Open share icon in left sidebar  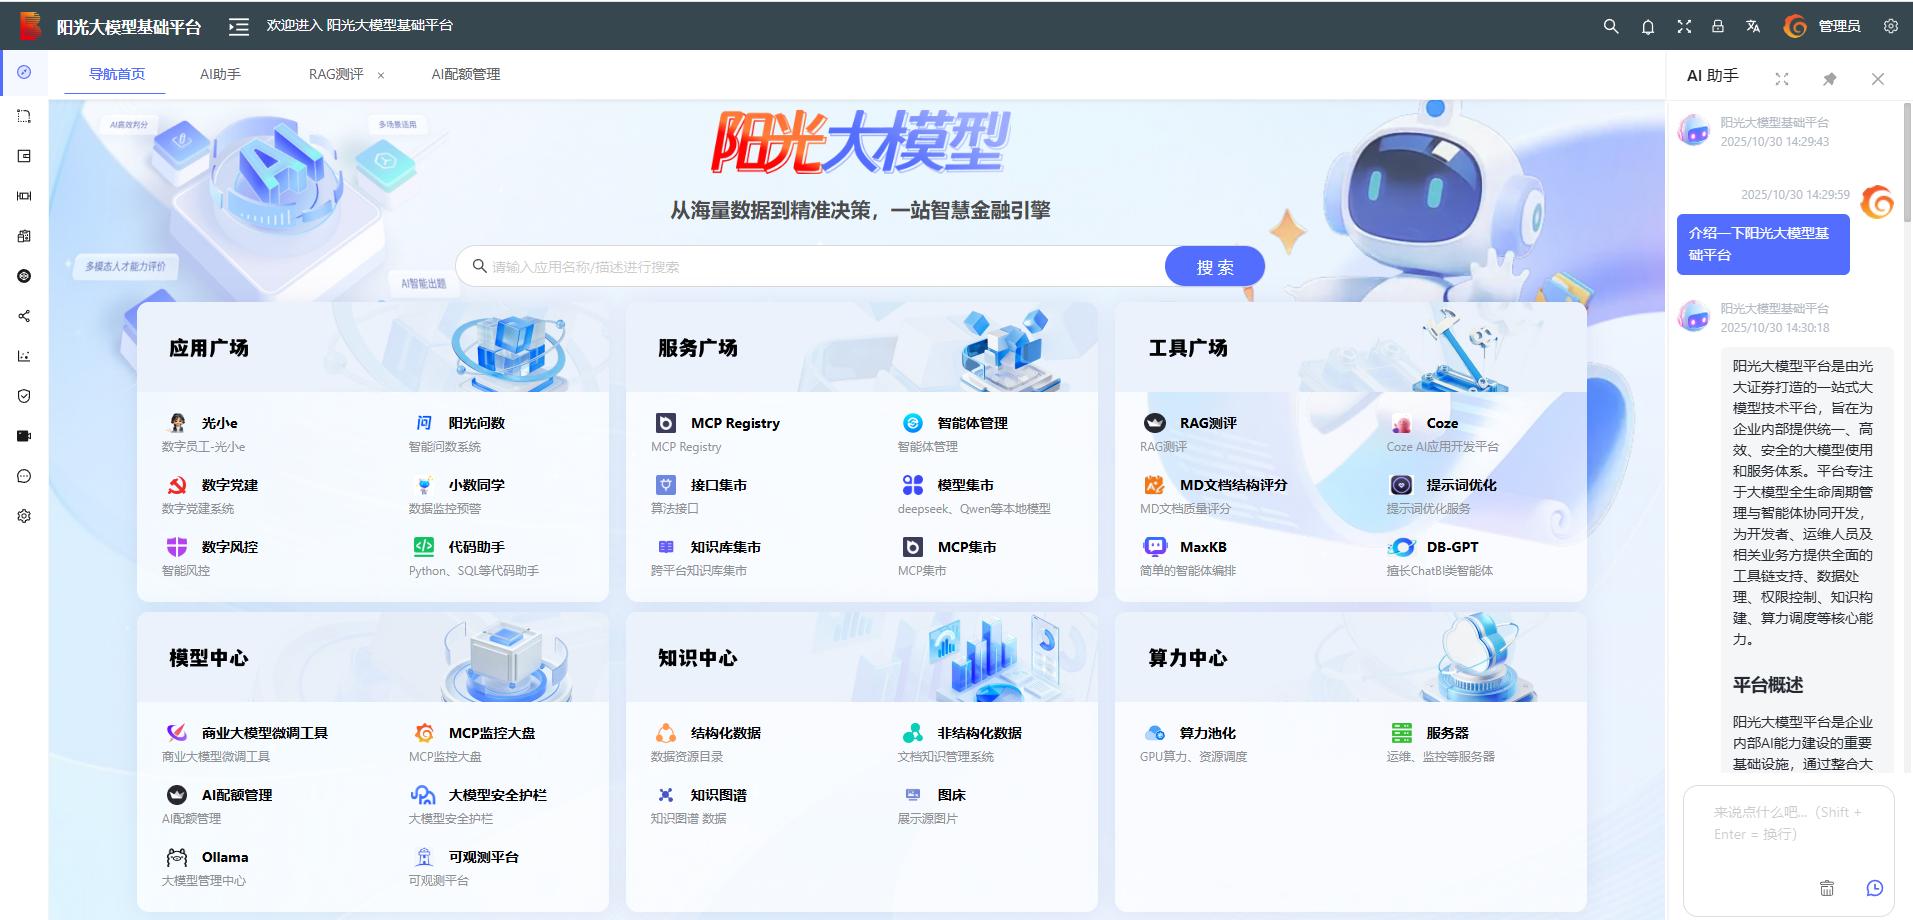click(24, 316)
